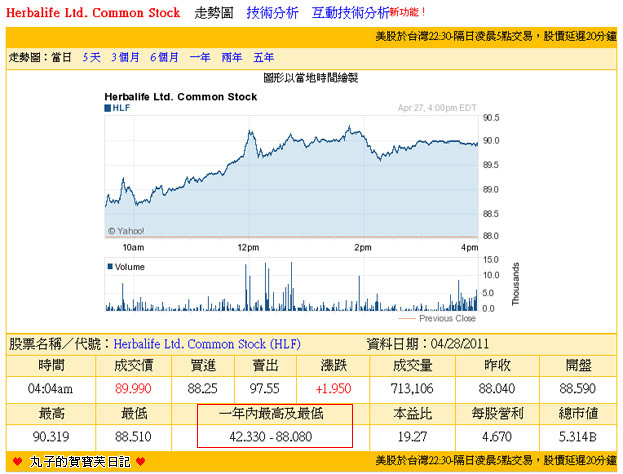The height and width of the screenshot is (474, 623).
Task: Select the 成交量 value 713,106
Action: (412, 388)
